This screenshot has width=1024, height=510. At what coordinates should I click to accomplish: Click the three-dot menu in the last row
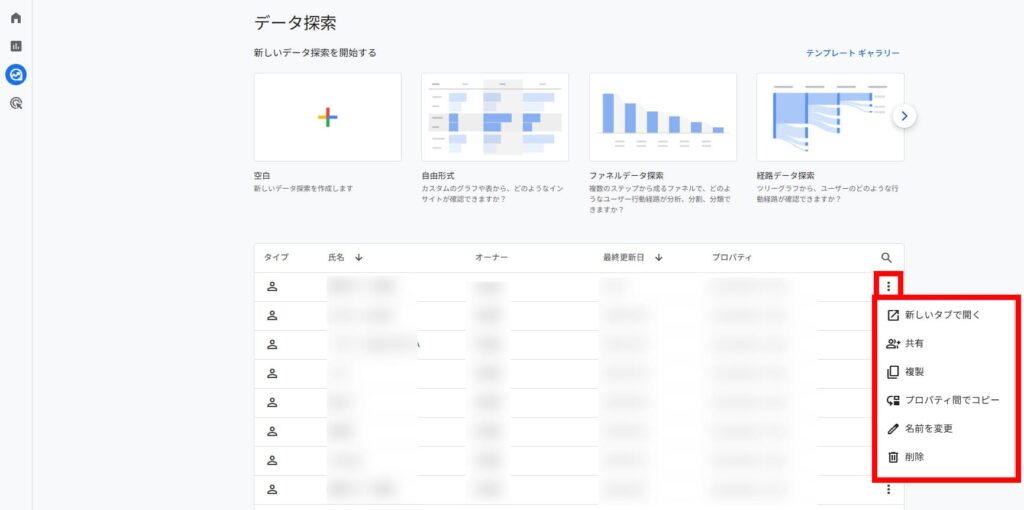click(888, 489)
